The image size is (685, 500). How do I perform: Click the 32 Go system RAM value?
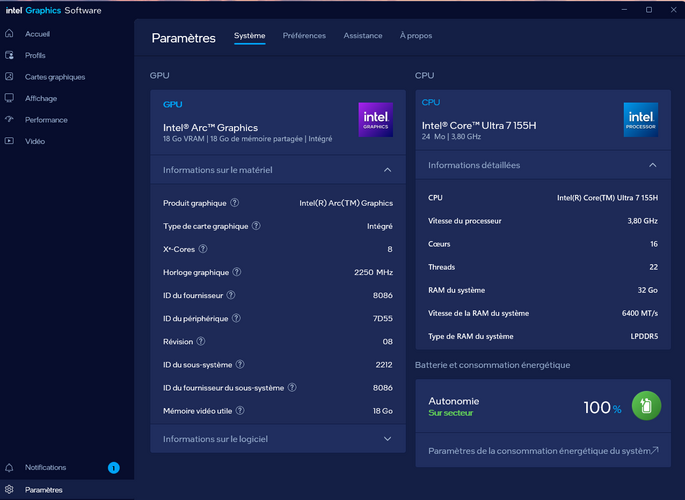pyautogui.click(x=647, y=290)
